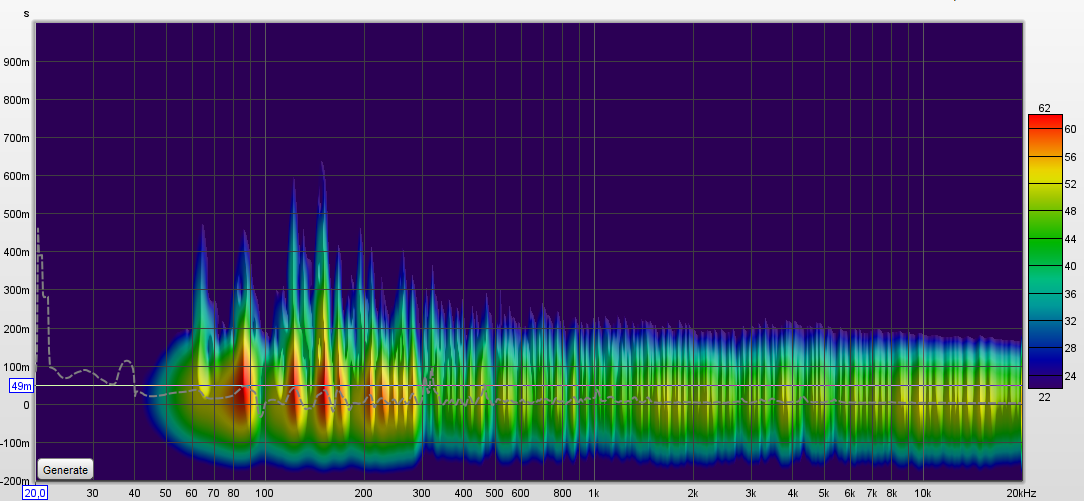Viewport: 1084px width, 501px height.
Task: Click the 100 label on the frequency axis
Action: (264, 493)
